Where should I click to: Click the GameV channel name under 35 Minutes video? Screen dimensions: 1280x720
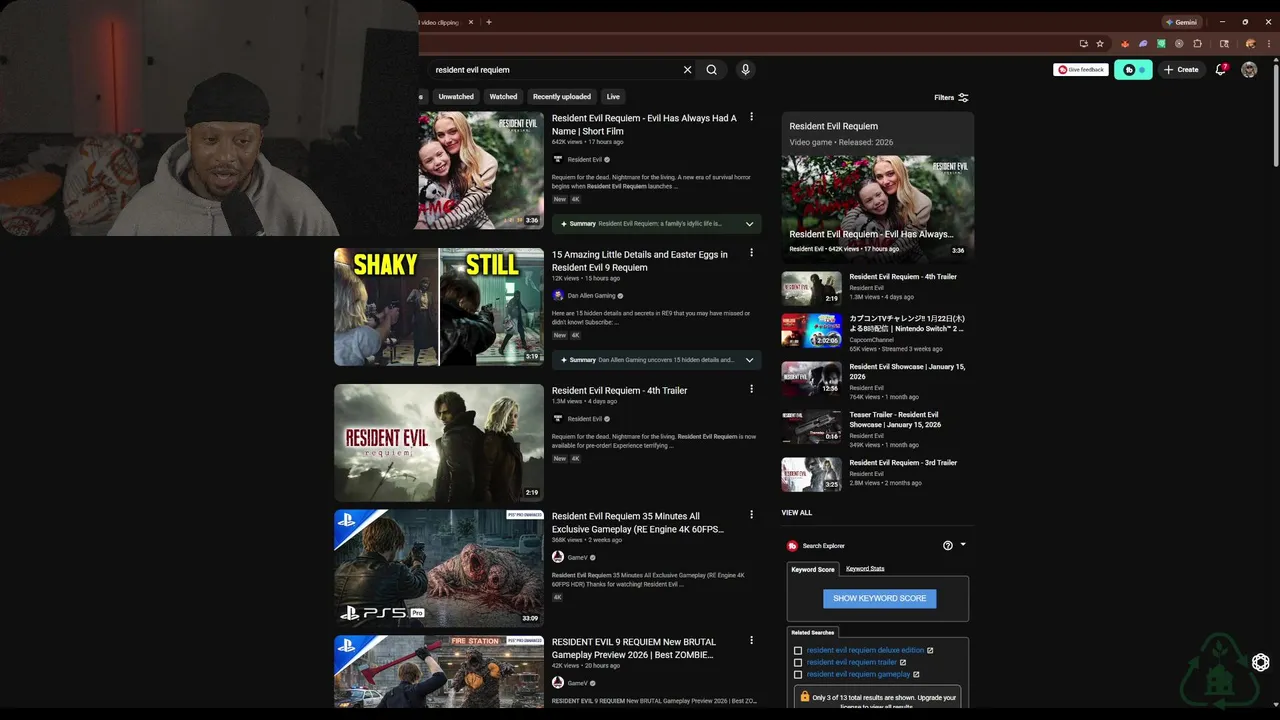point(577,557)
